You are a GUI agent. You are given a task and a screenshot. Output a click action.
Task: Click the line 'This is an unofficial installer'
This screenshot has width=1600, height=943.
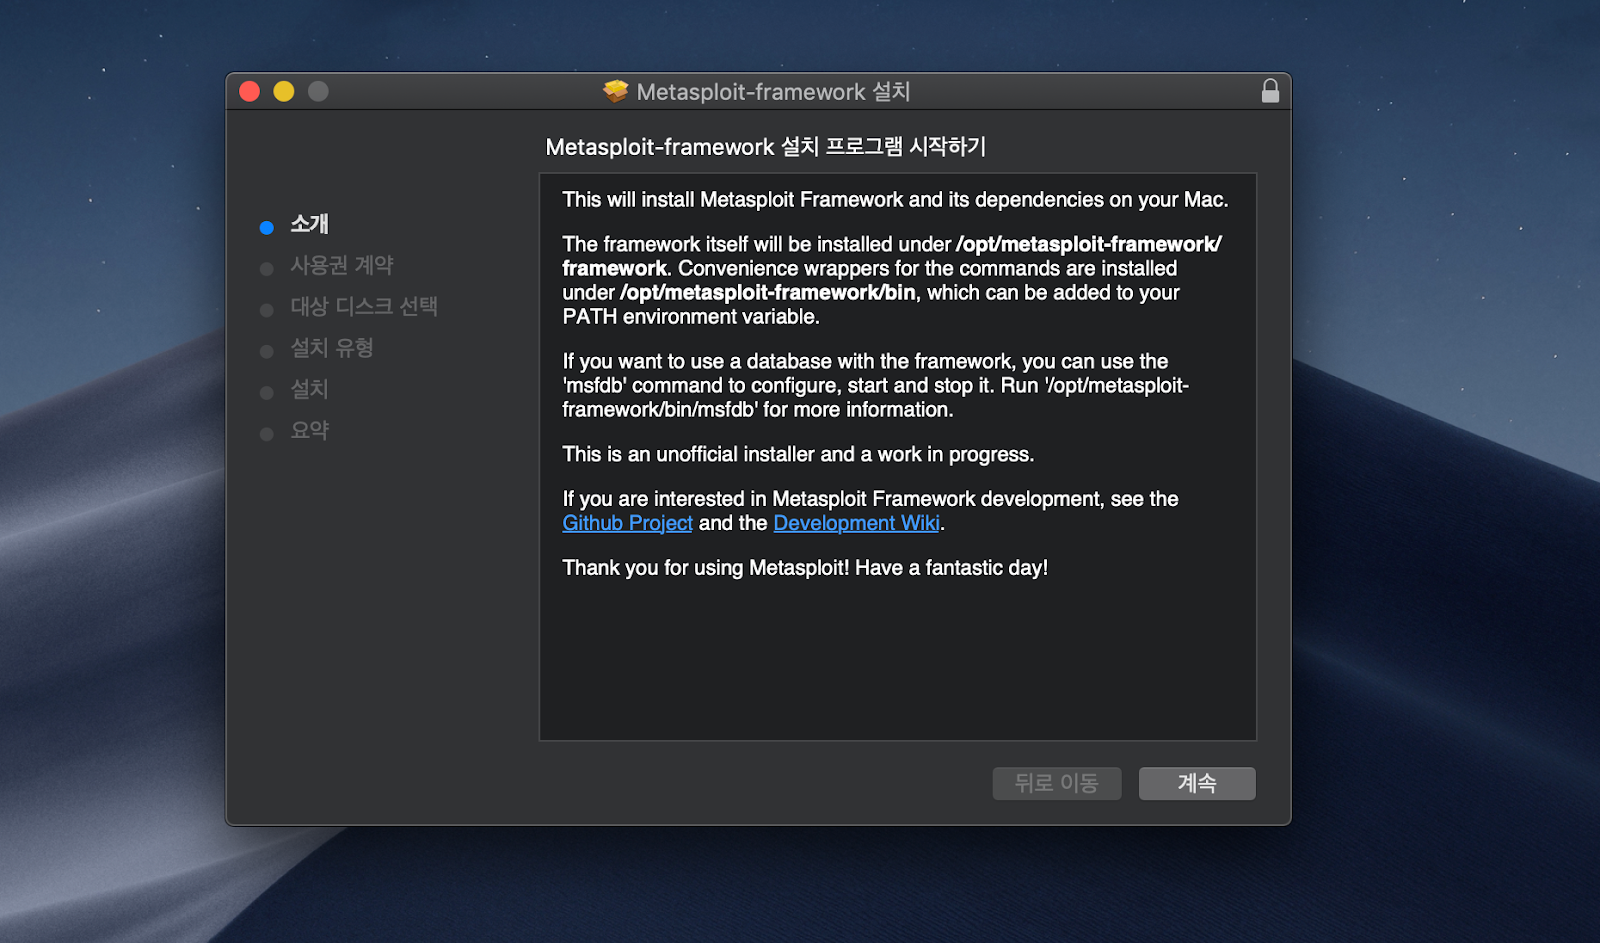pyautogui.click(x=798, y=454)
